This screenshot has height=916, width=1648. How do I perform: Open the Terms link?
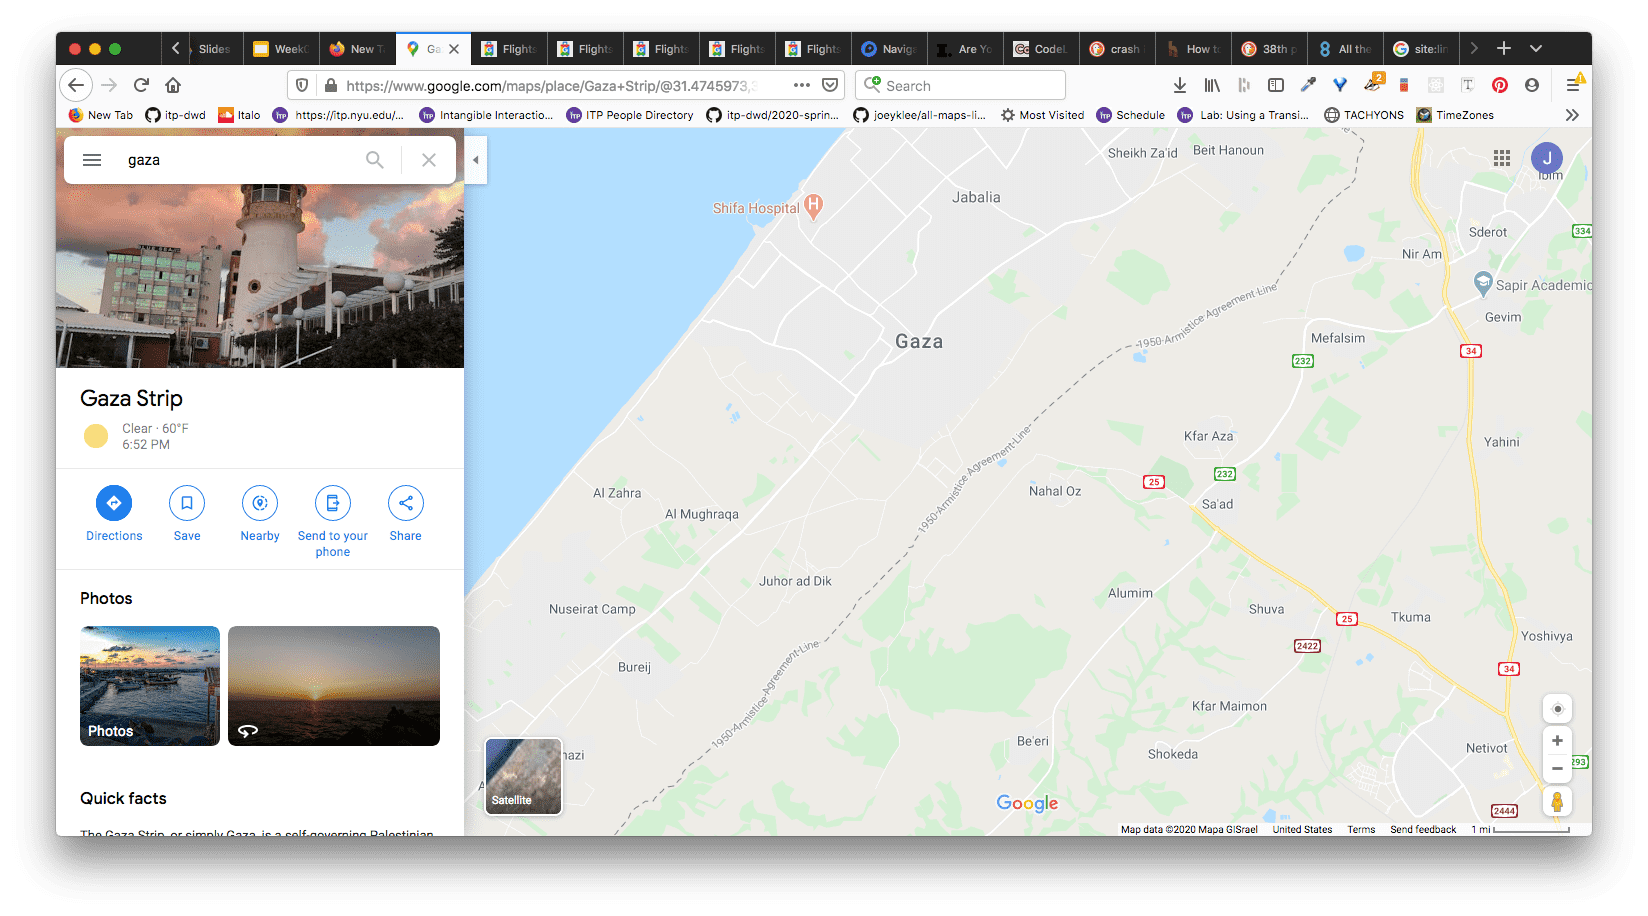1360,829
